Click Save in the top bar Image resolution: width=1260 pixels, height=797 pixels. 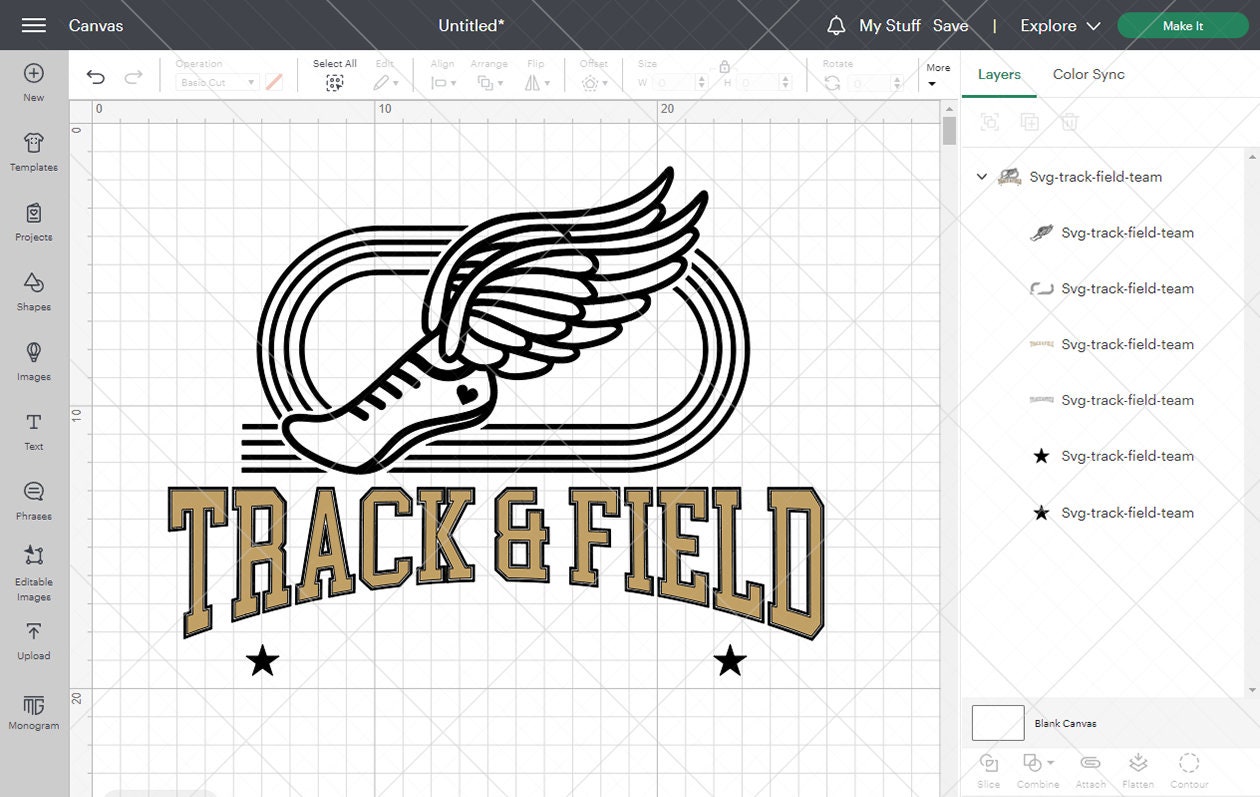951,25
